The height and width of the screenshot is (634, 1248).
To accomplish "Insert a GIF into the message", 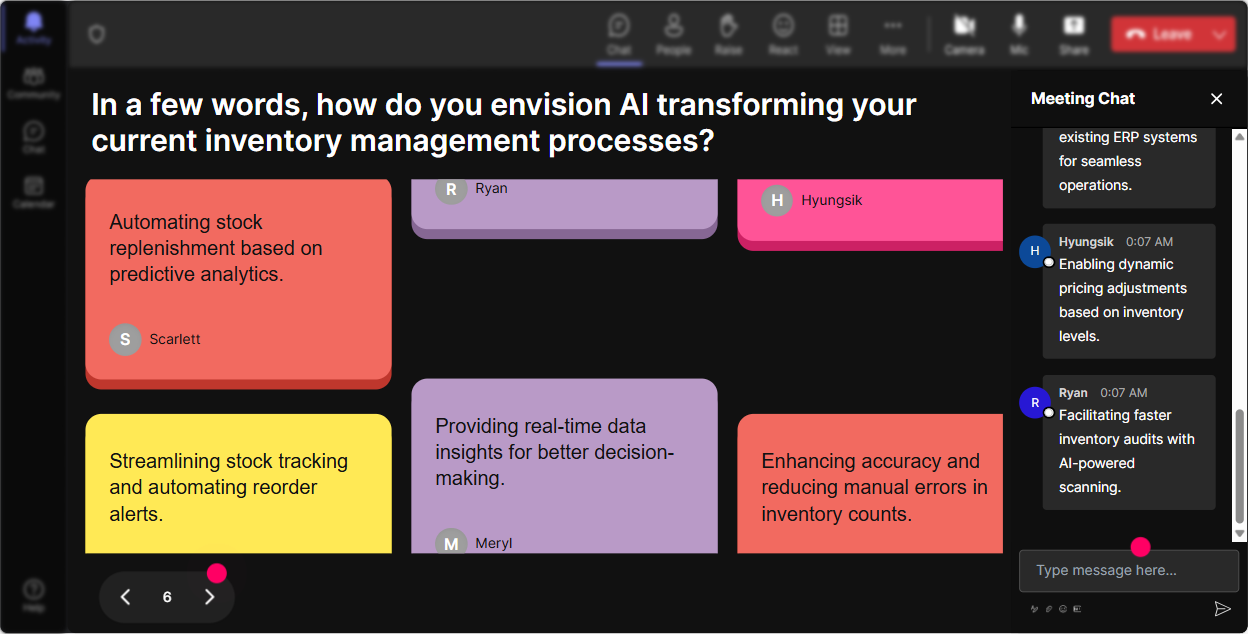I will coord(1077,608).
